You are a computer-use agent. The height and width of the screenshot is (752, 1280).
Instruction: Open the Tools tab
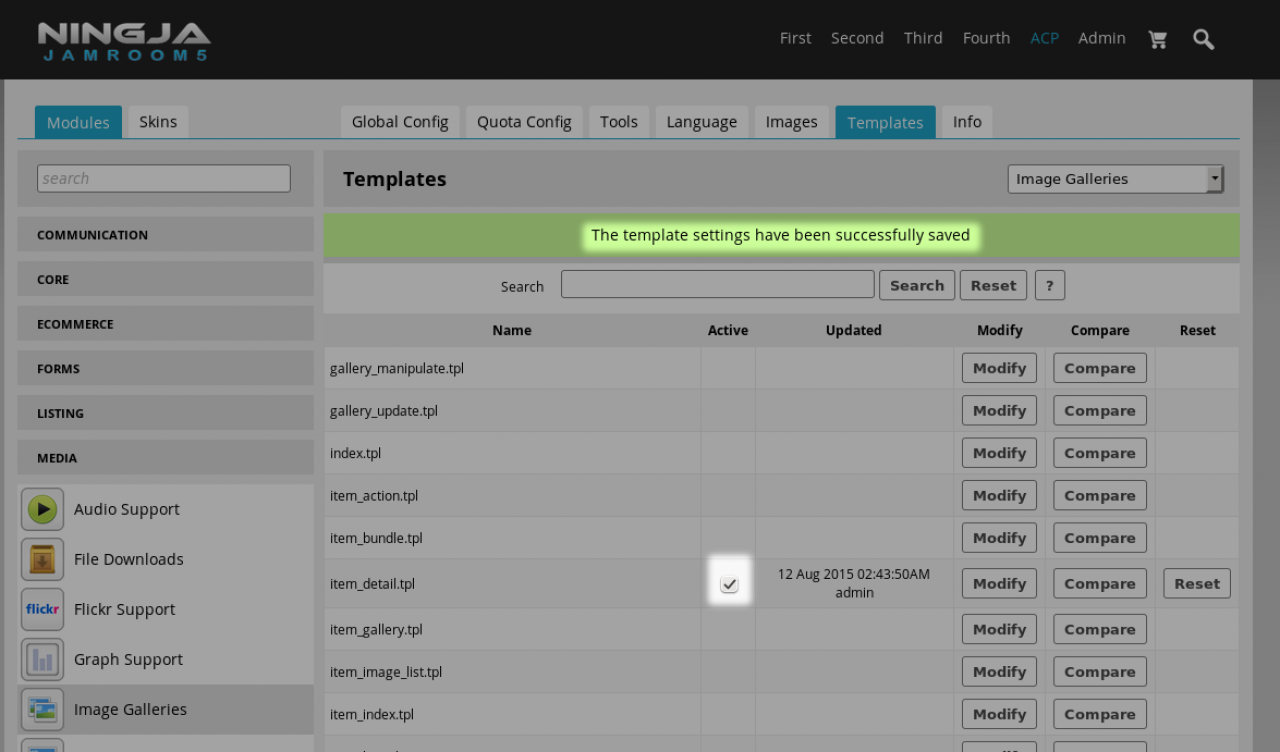tap(619, 122)
